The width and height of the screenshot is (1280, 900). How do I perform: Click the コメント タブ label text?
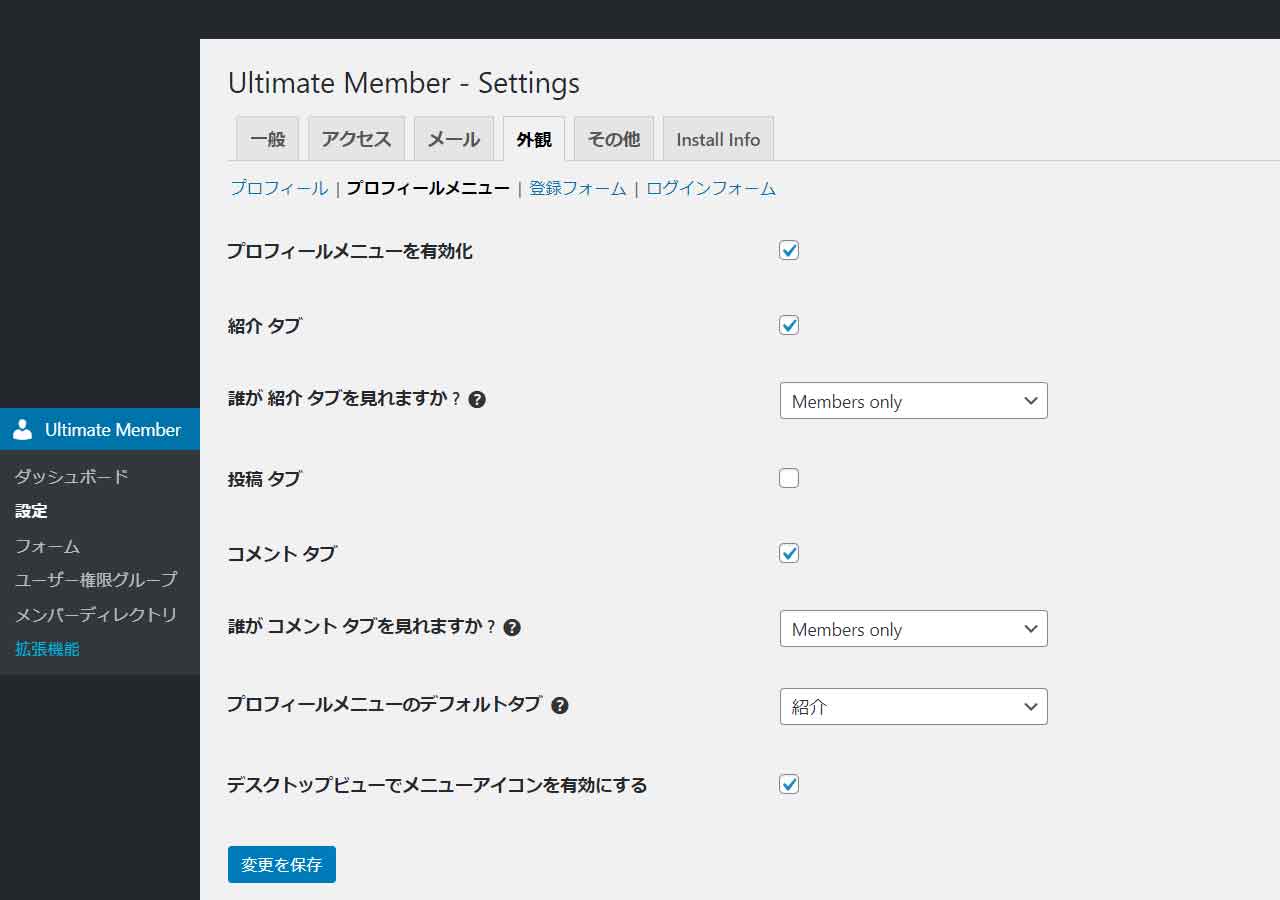[282, 554]
